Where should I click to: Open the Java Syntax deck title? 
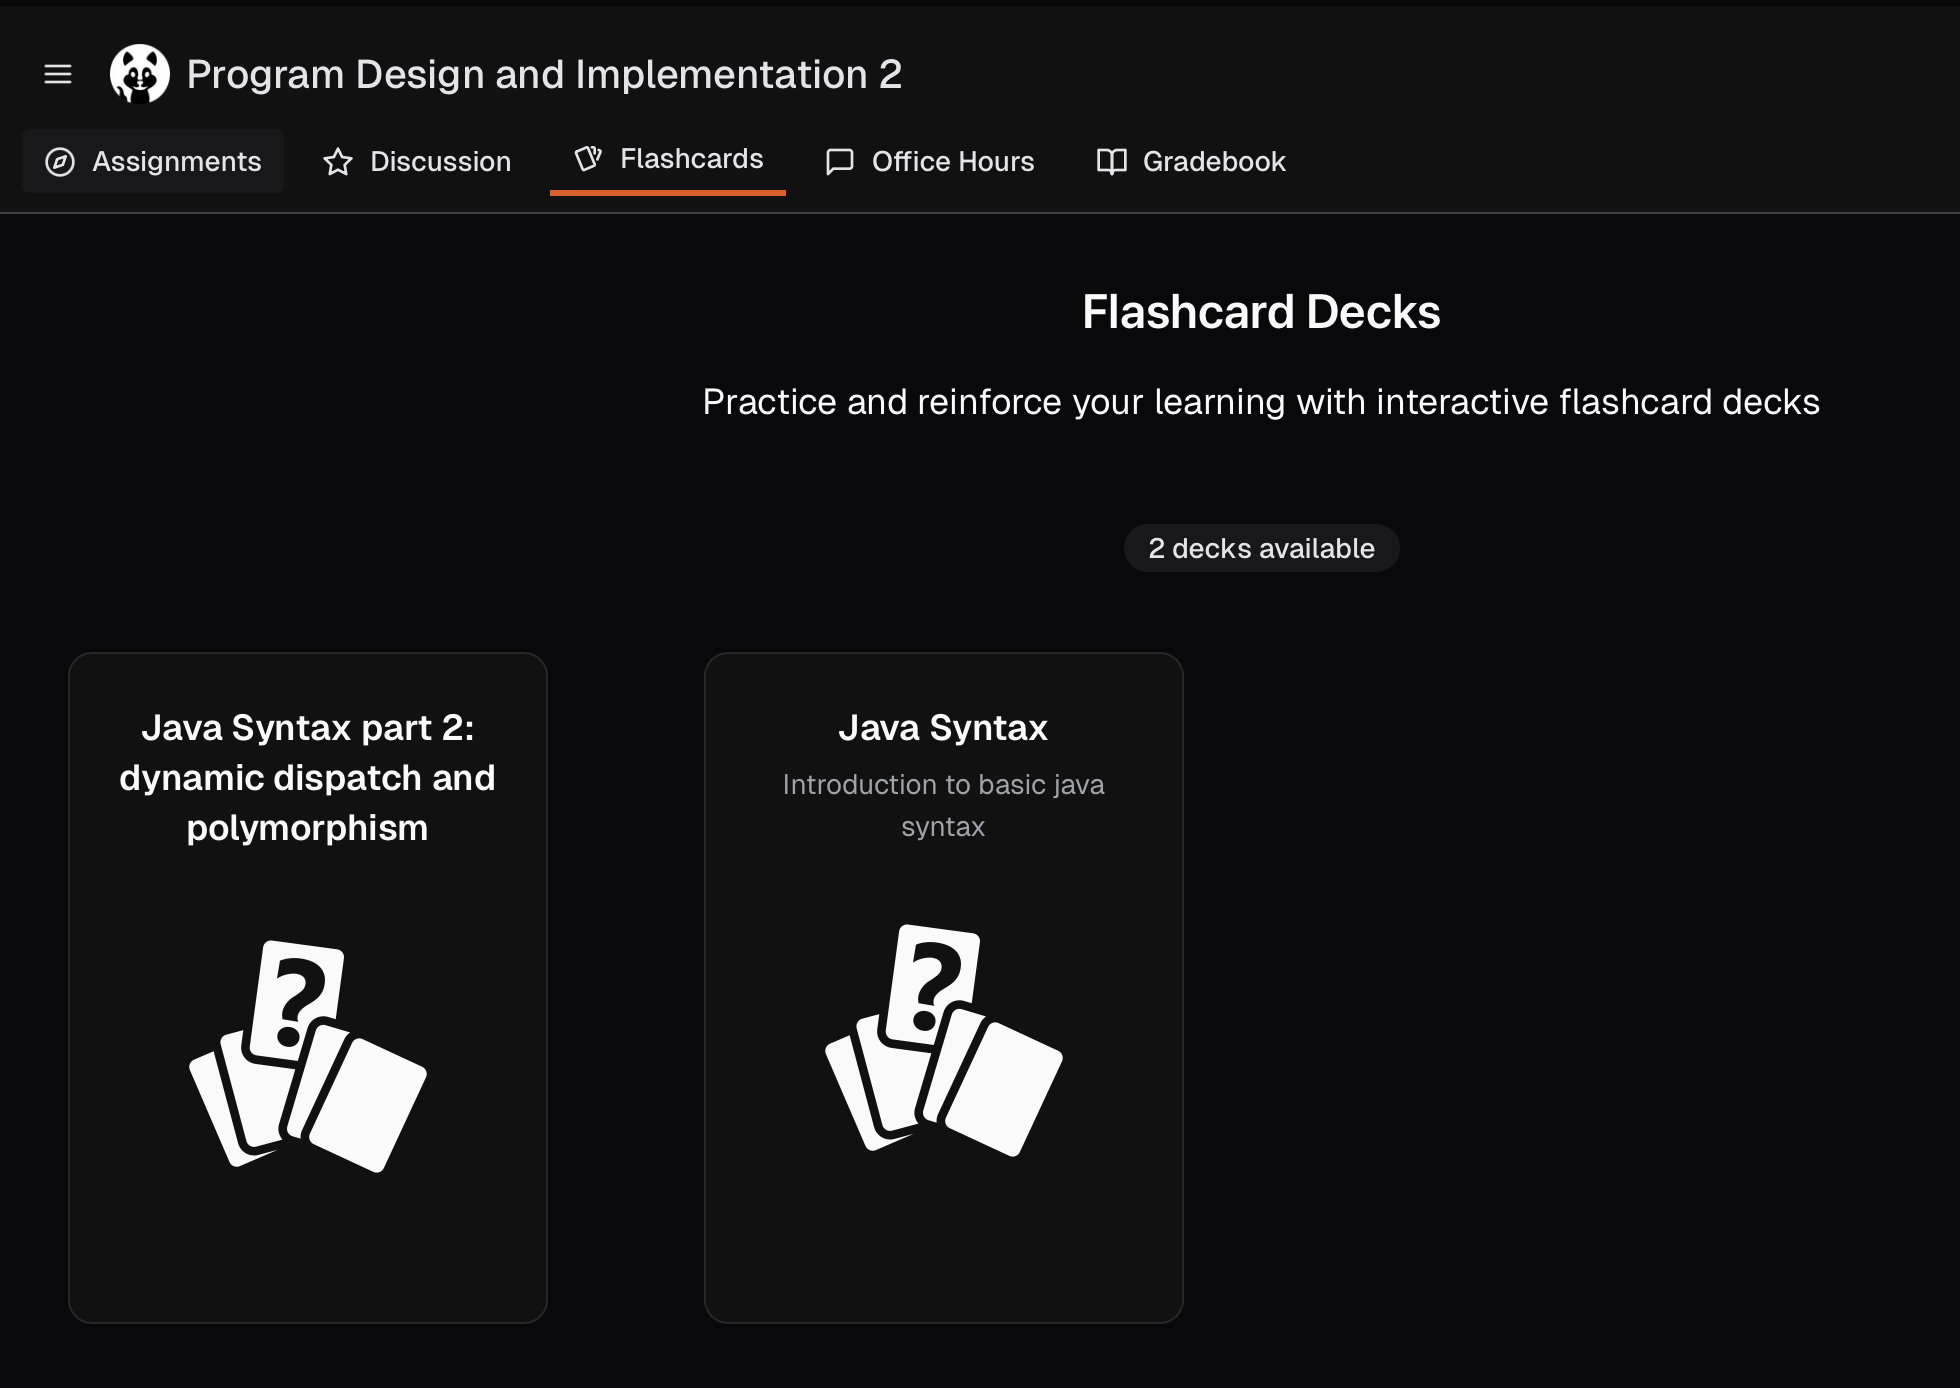pos(943,728)
